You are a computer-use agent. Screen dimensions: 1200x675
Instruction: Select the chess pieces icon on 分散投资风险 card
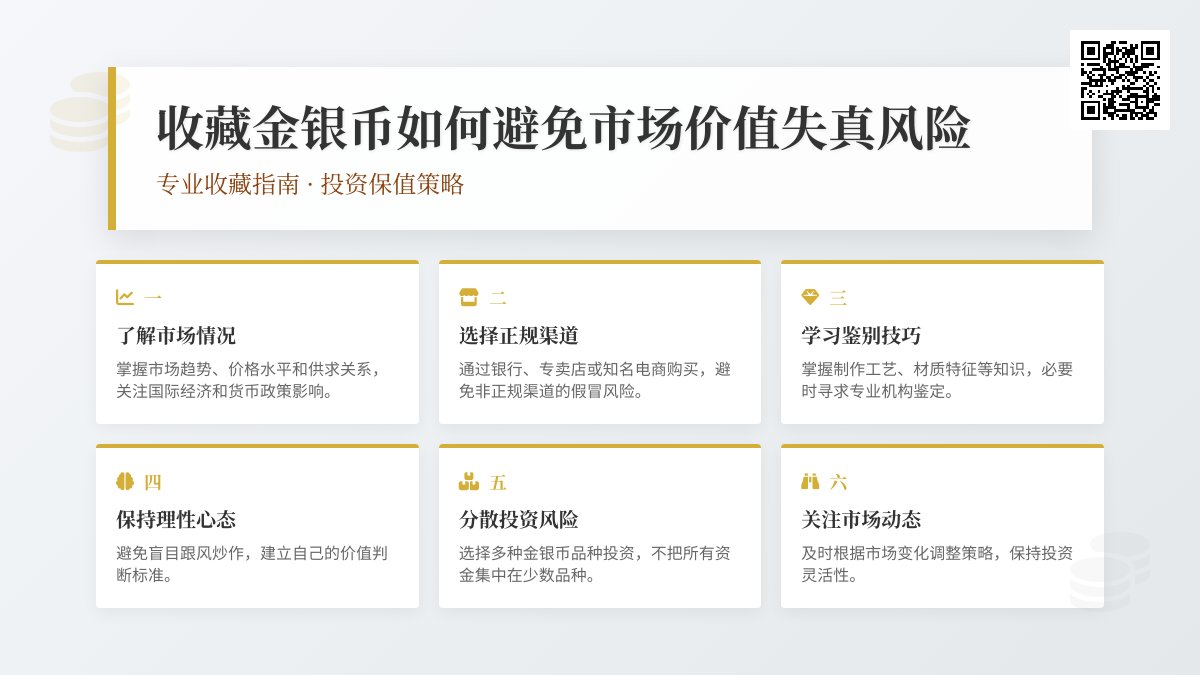(x=468, y=481)
